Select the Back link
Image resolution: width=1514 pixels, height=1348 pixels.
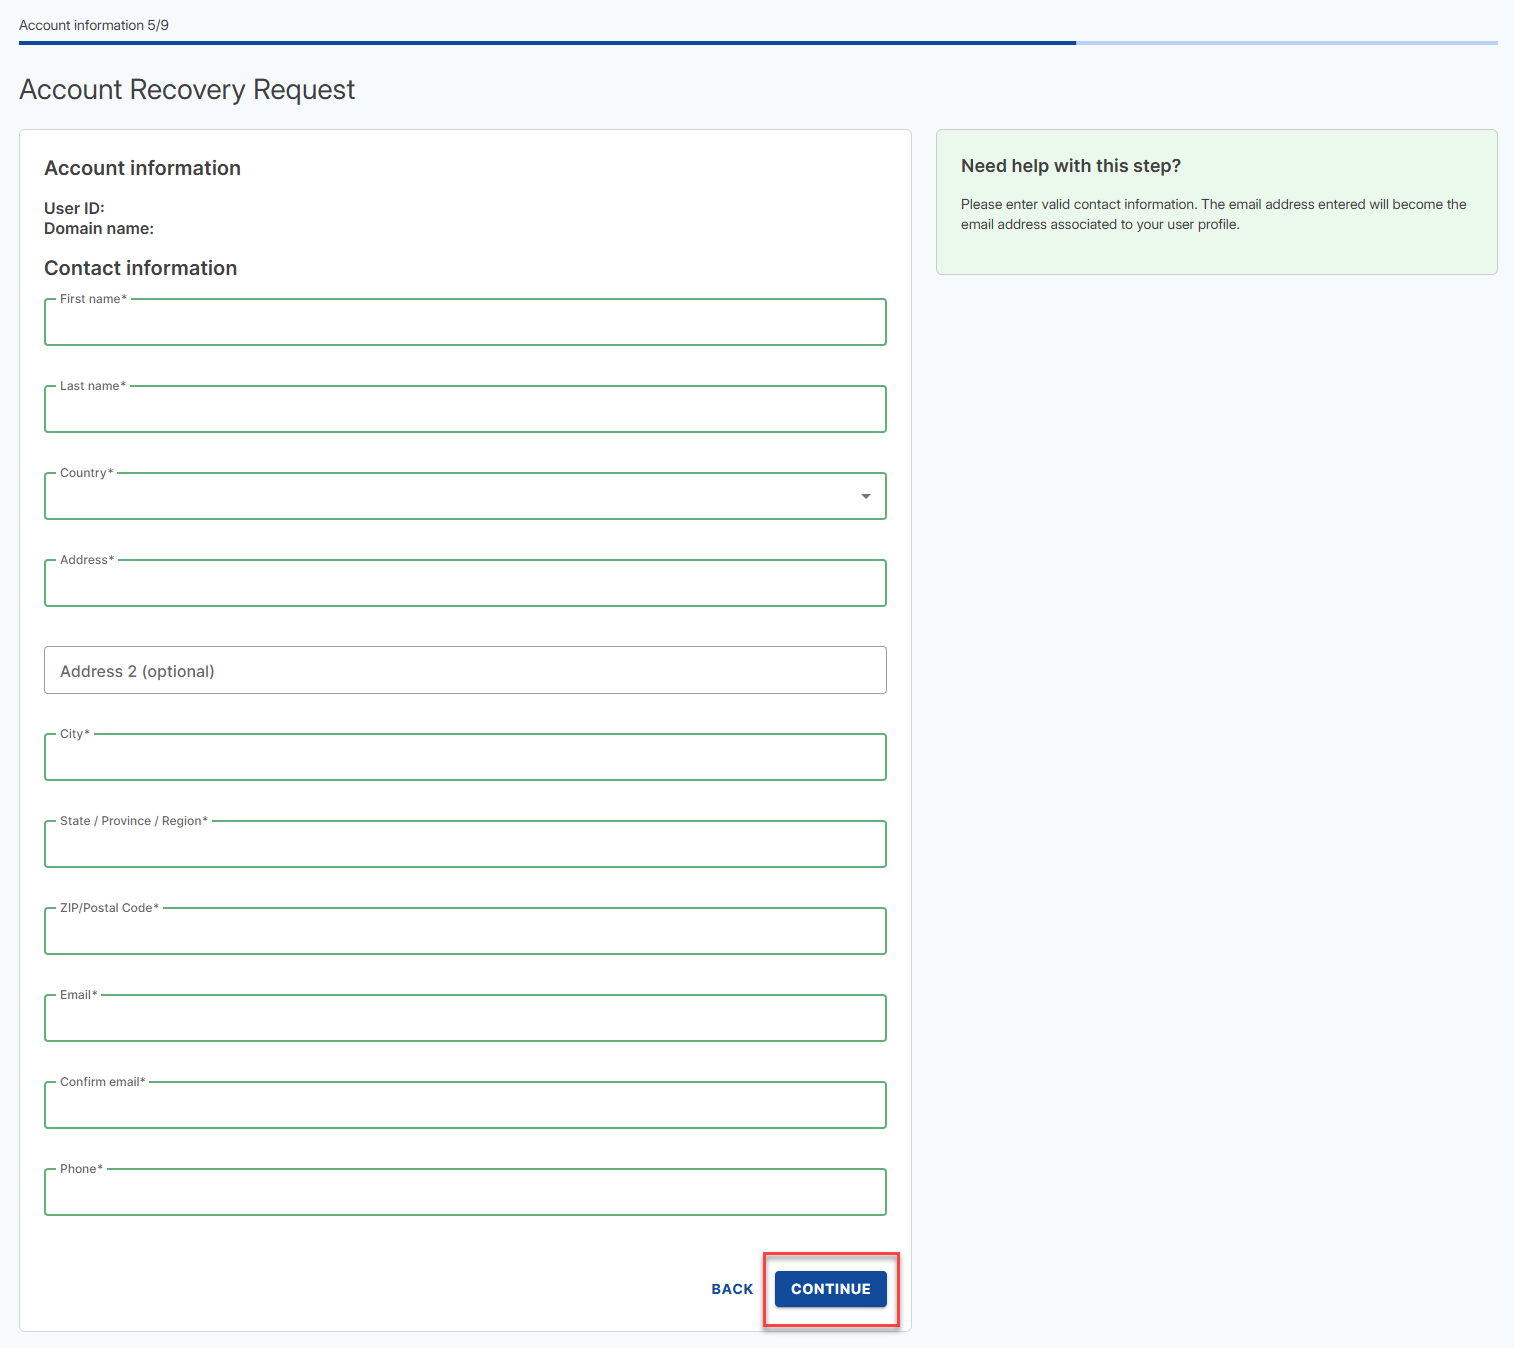732,1289
